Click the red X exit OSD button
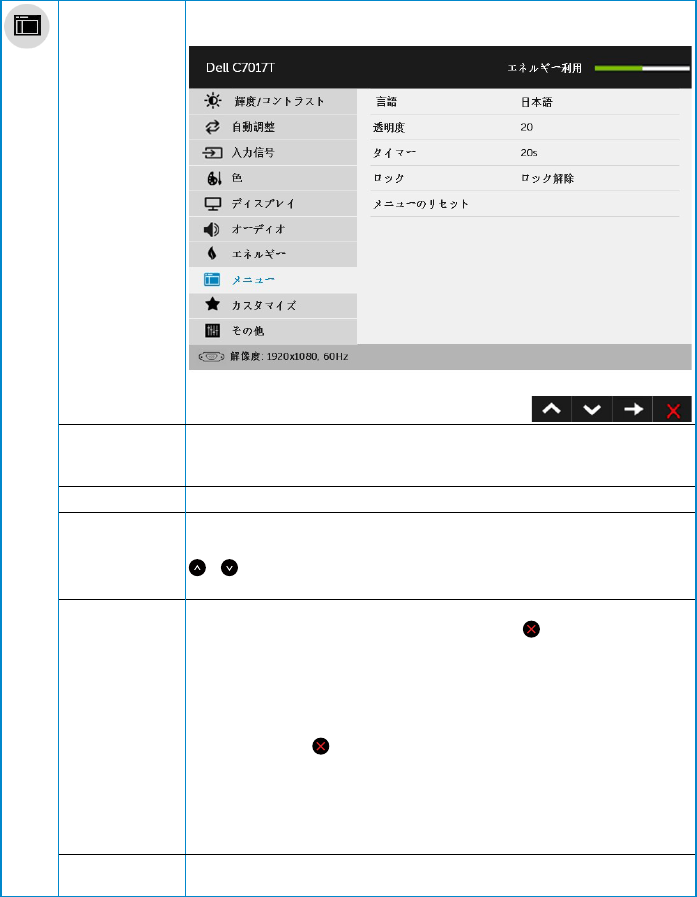The image size is (697, 897). [x=672, y=409]
